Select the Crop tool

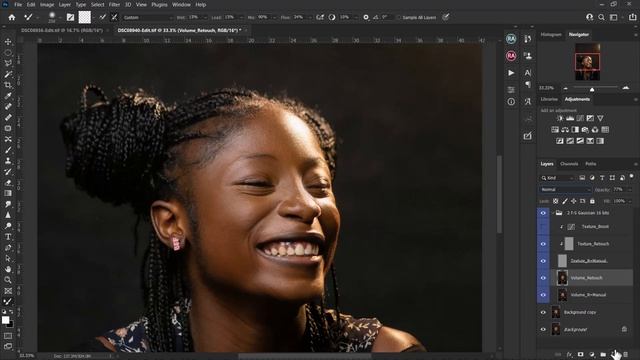(x=8, y=85)
